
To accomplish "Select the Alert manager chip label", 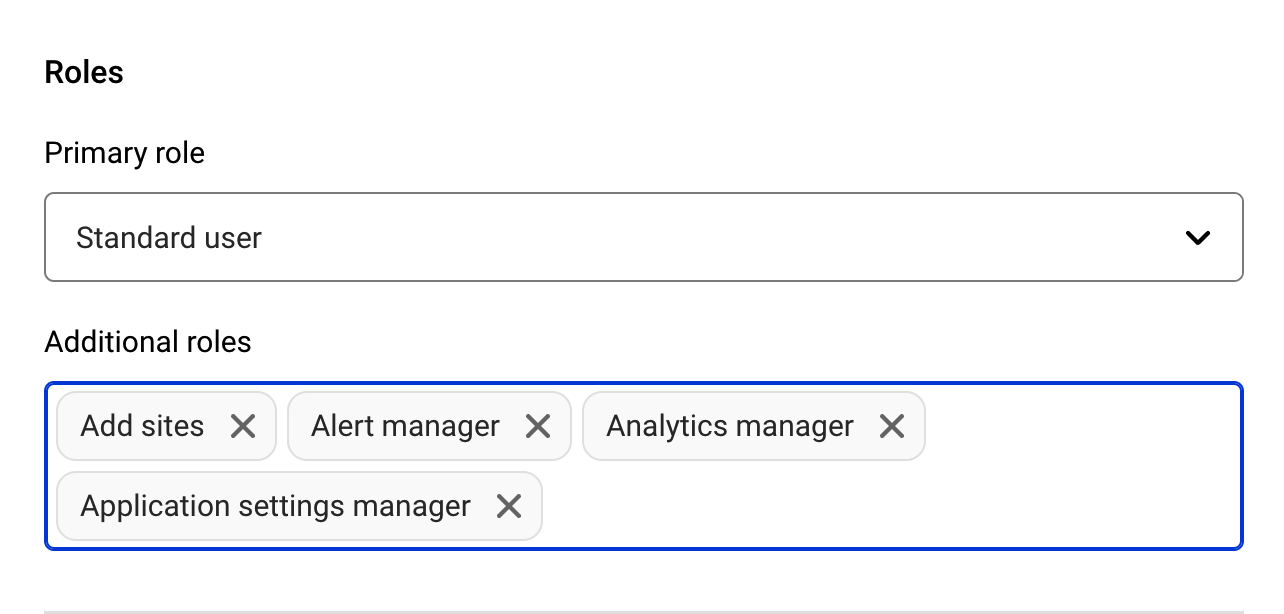I will 405,427.
